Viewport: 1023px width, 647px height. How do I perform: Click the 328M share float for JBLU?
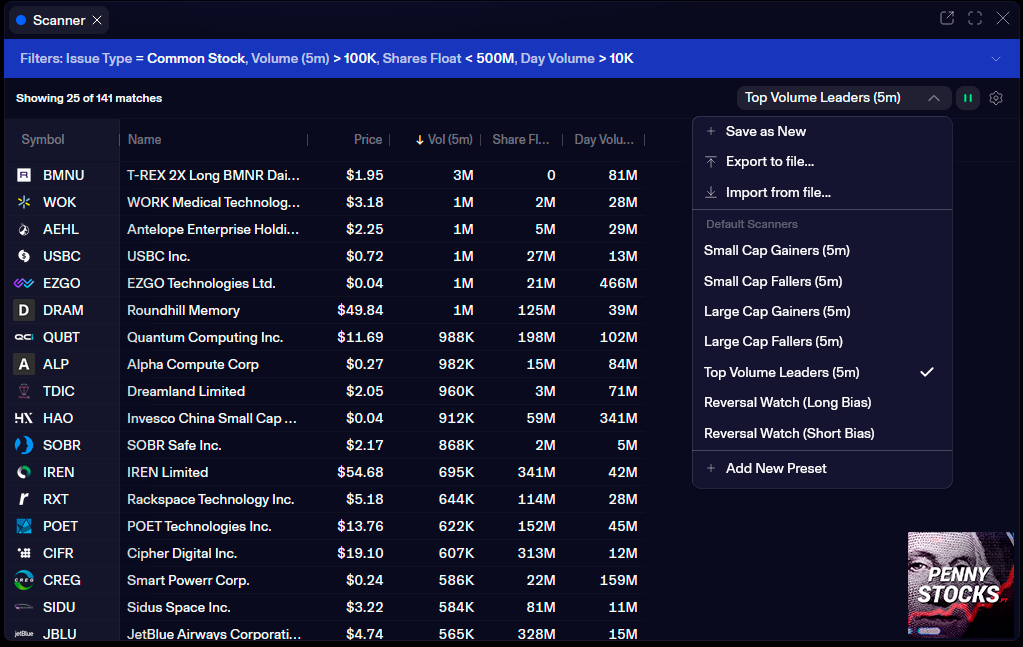[x=536, y=634]
